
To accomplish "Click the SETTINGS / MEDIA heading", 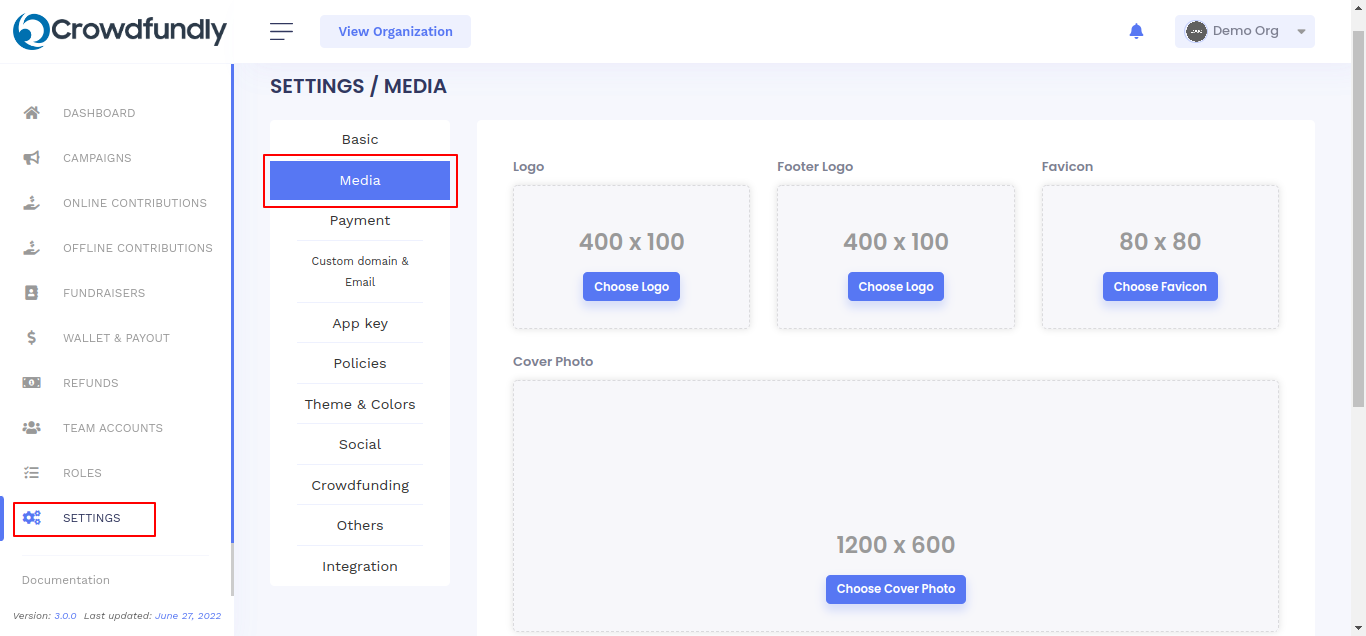I will pos(358,86).
